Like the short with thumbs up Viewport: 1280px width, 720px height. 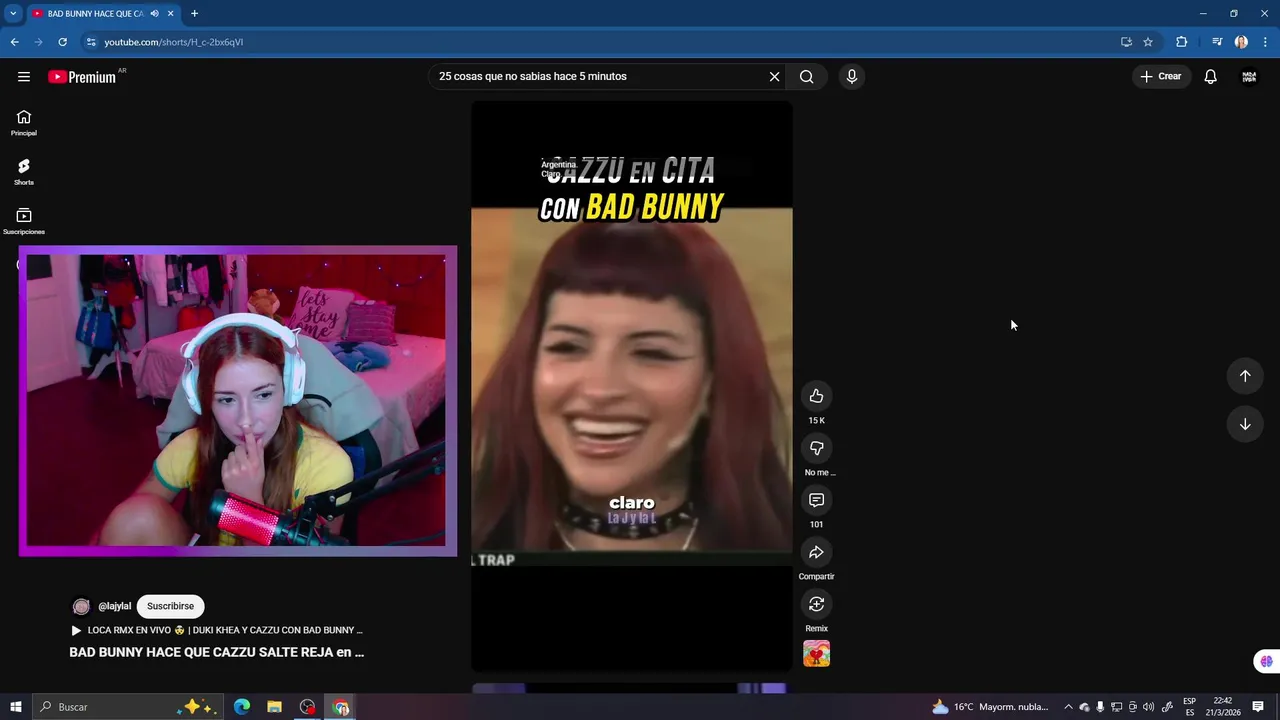point(817,396)
